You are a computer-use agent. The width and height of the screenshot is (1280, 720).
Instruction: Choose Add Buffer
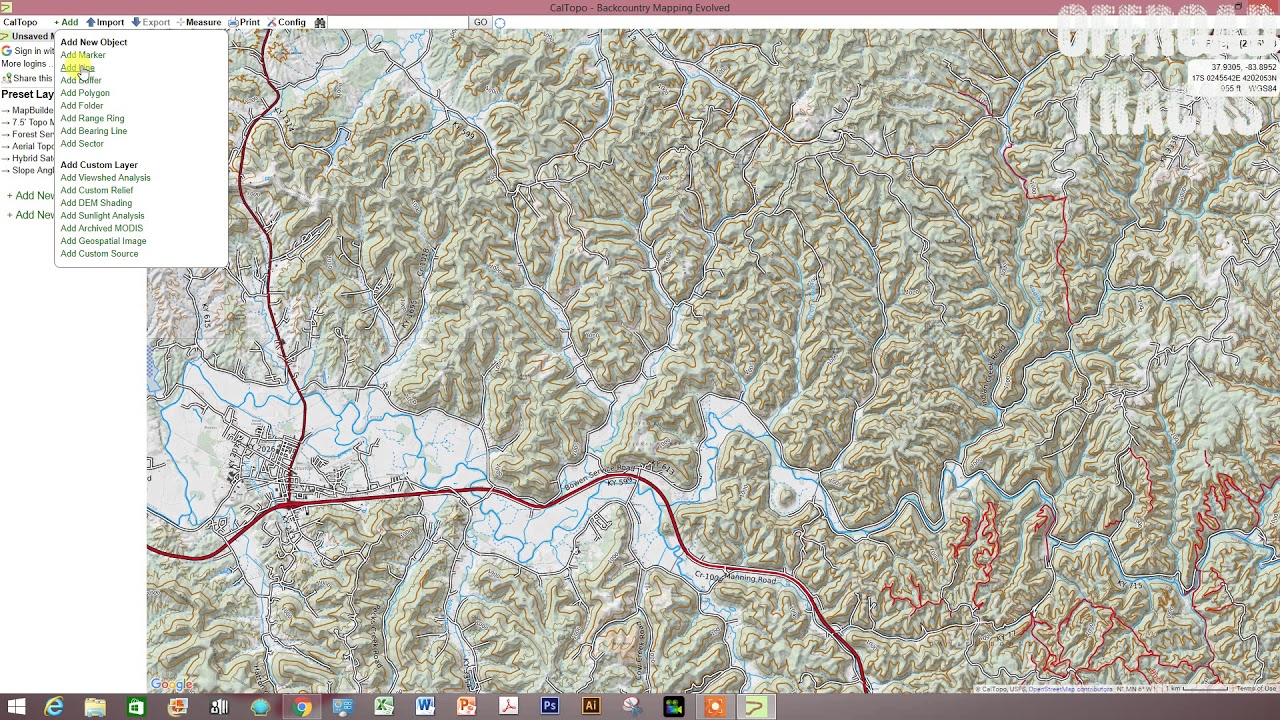(81, 80)
